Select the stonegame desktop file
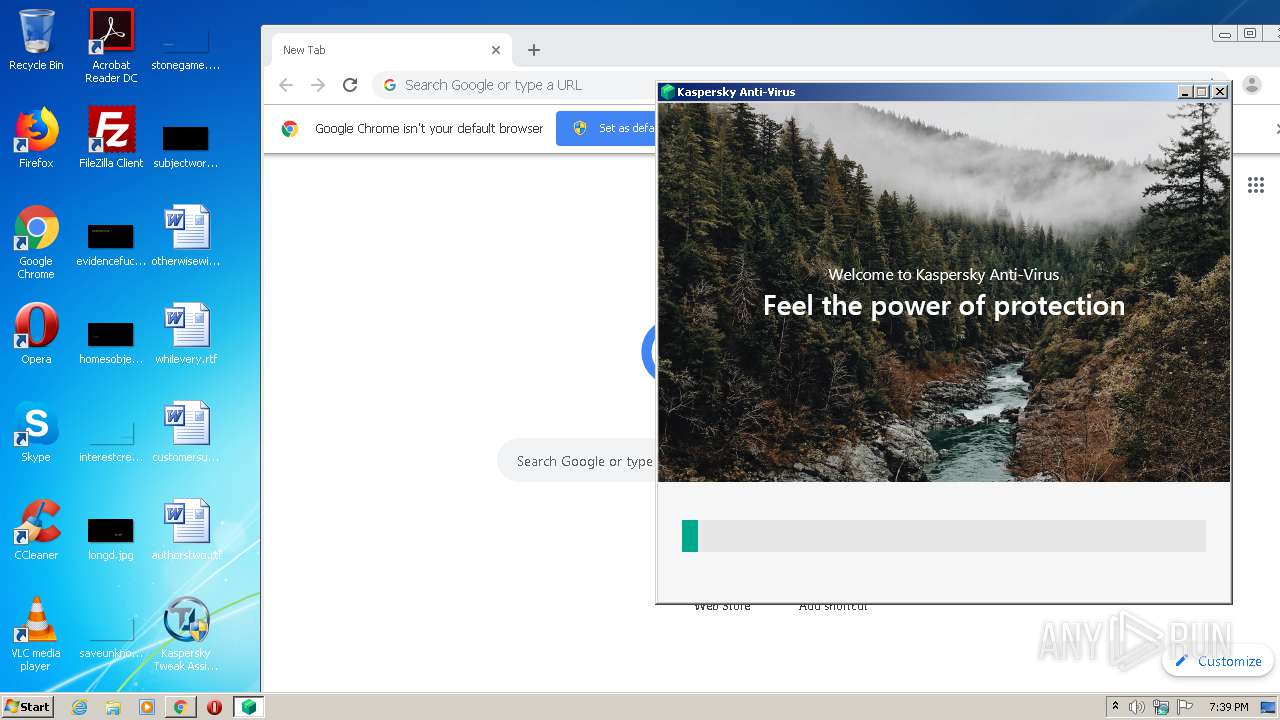 pos(185,46)
